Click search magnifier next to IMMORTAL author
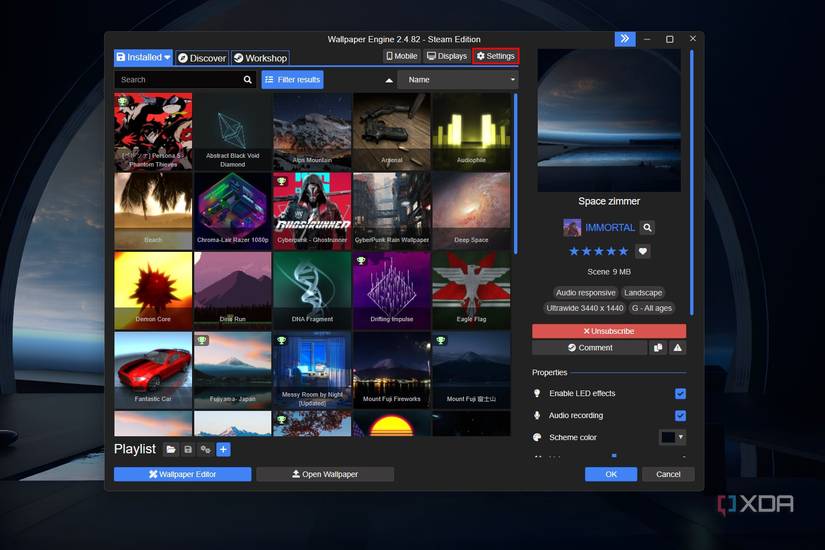Screen dimensions: 825x550 pos(647,228)
